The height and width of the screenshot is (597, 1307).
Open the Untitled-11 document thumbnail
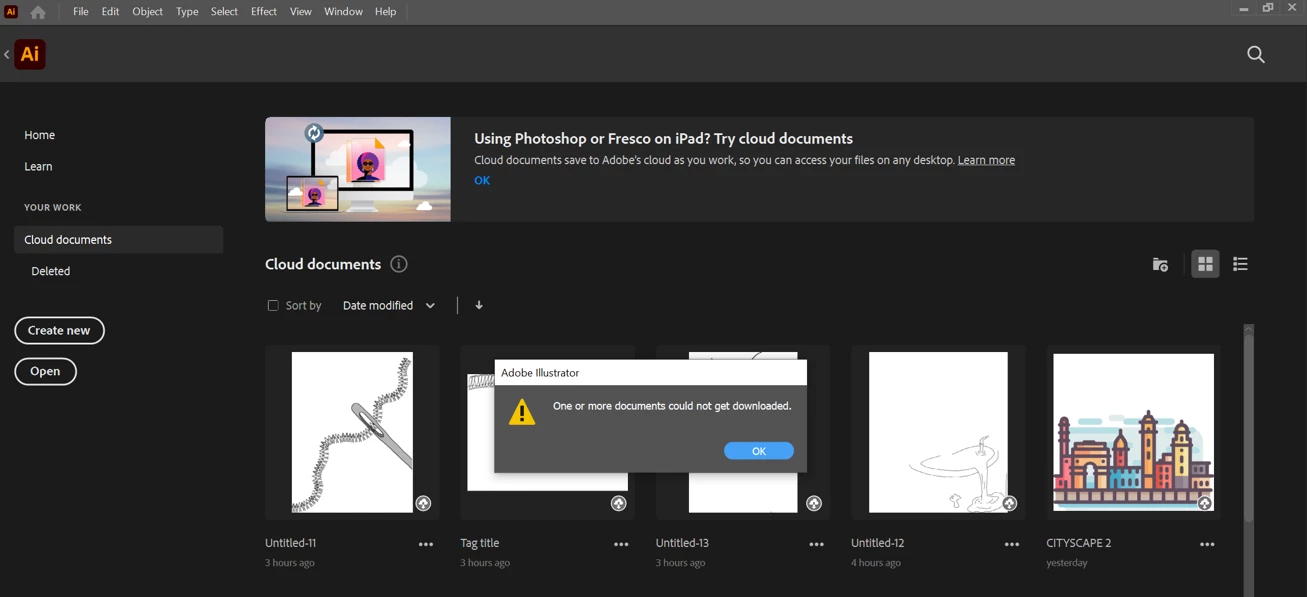352,432
